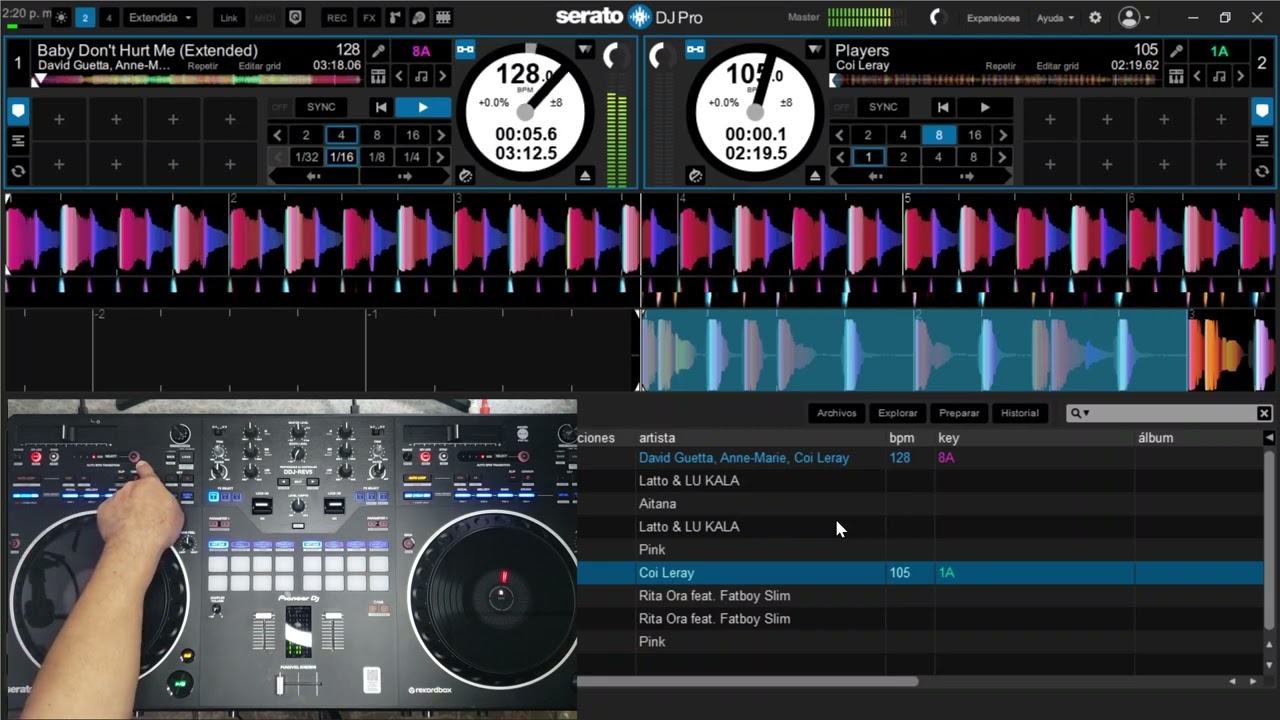Open deck 1 piano keys icon
Screen dimensions: 1280x720
click(x=378, y=76)
